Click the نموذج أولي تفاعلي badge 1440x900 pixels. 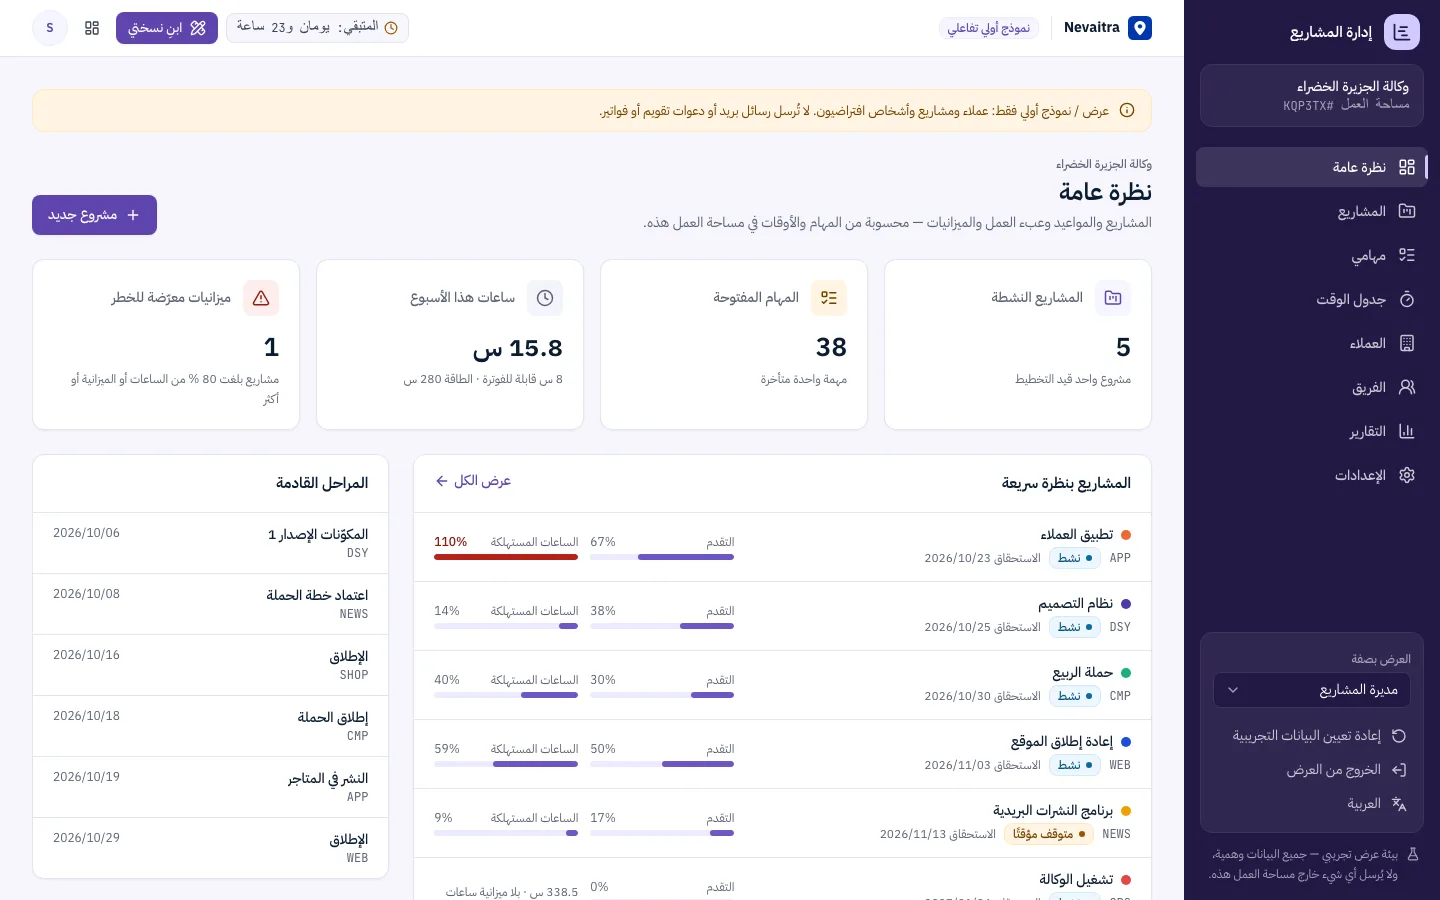pyautogui.click(x=989, y=28)
